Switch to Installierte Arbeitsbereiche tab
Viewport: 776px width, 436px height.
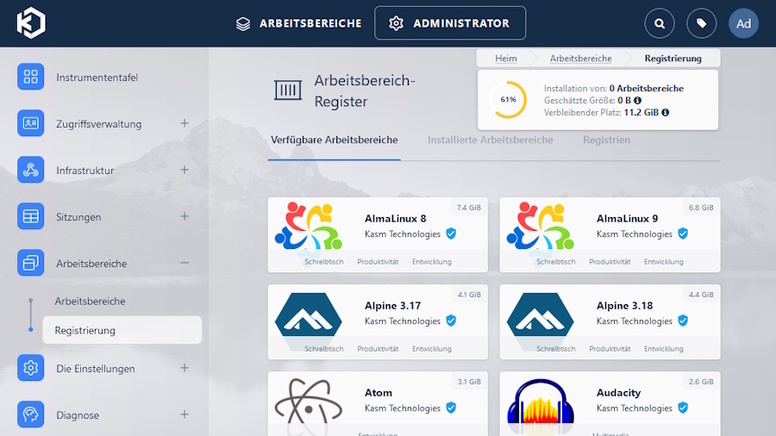(490, 140)
